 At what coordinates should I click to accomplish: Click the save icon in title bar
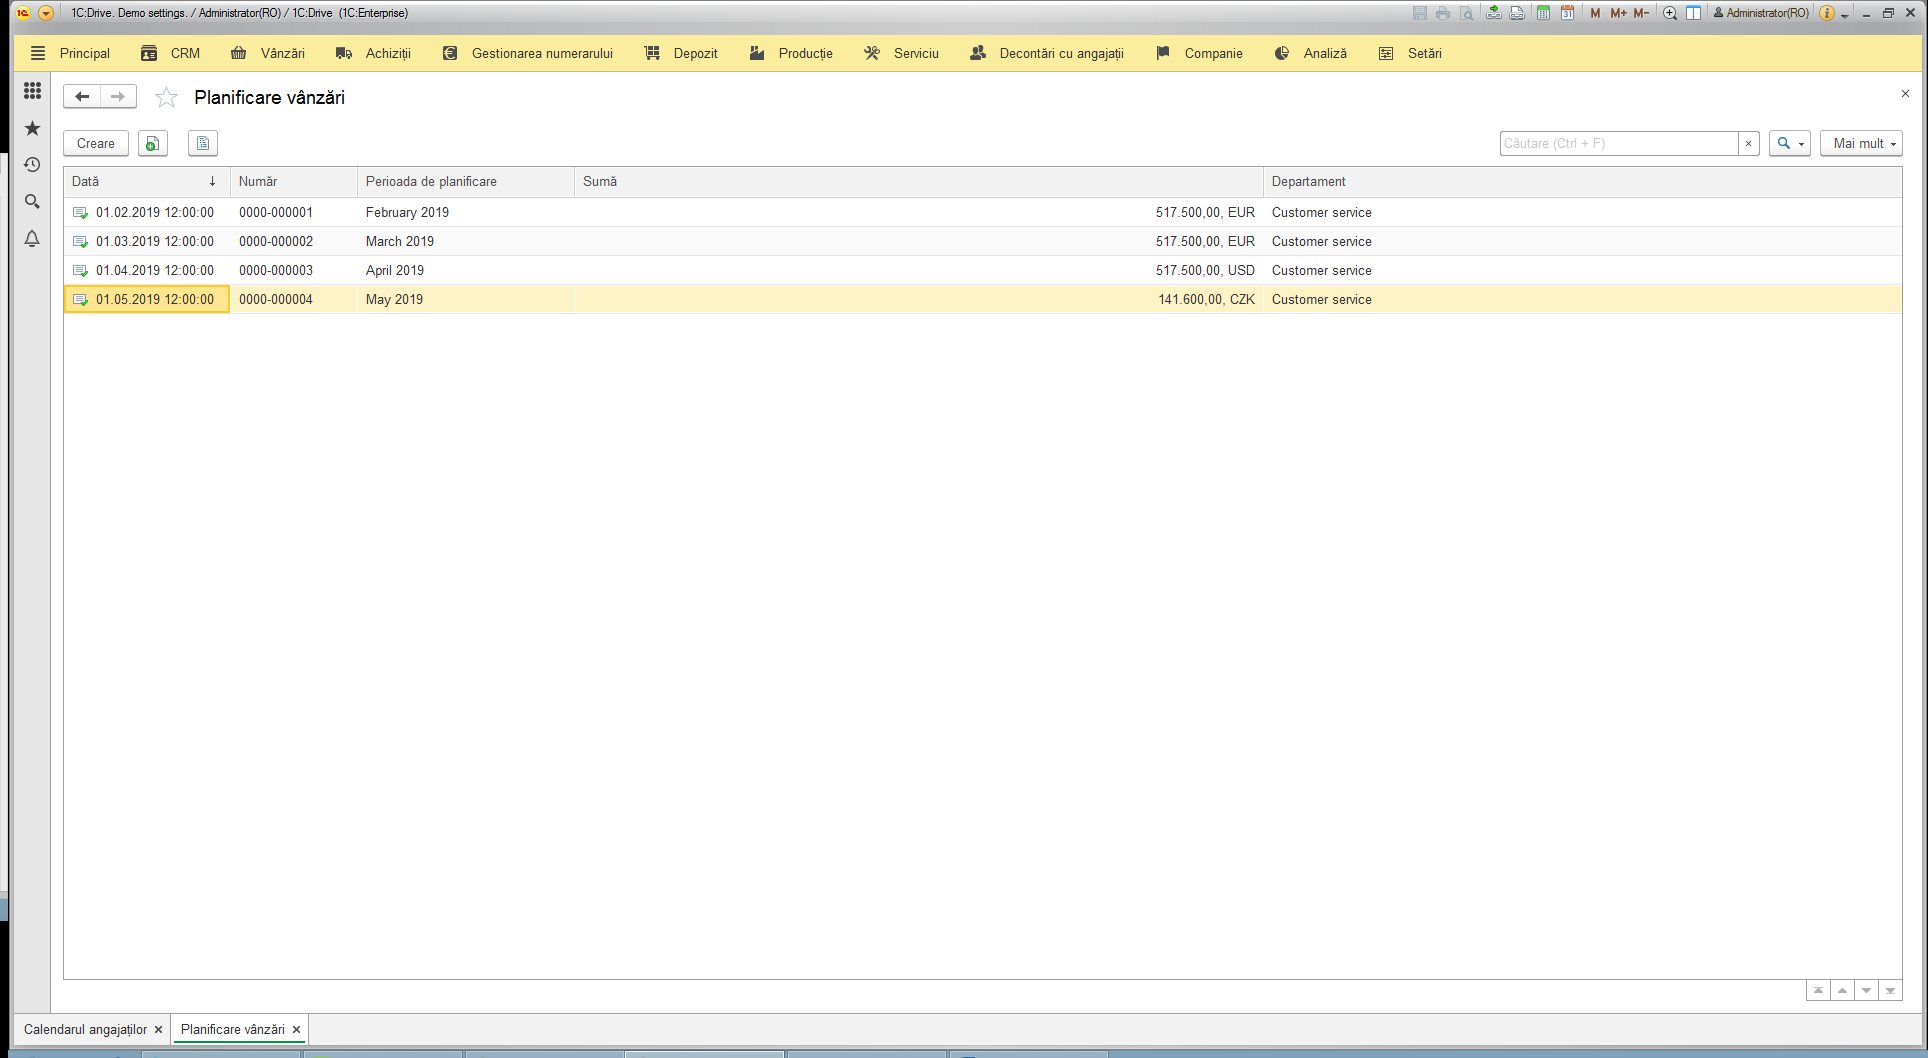coord(1419,13)
